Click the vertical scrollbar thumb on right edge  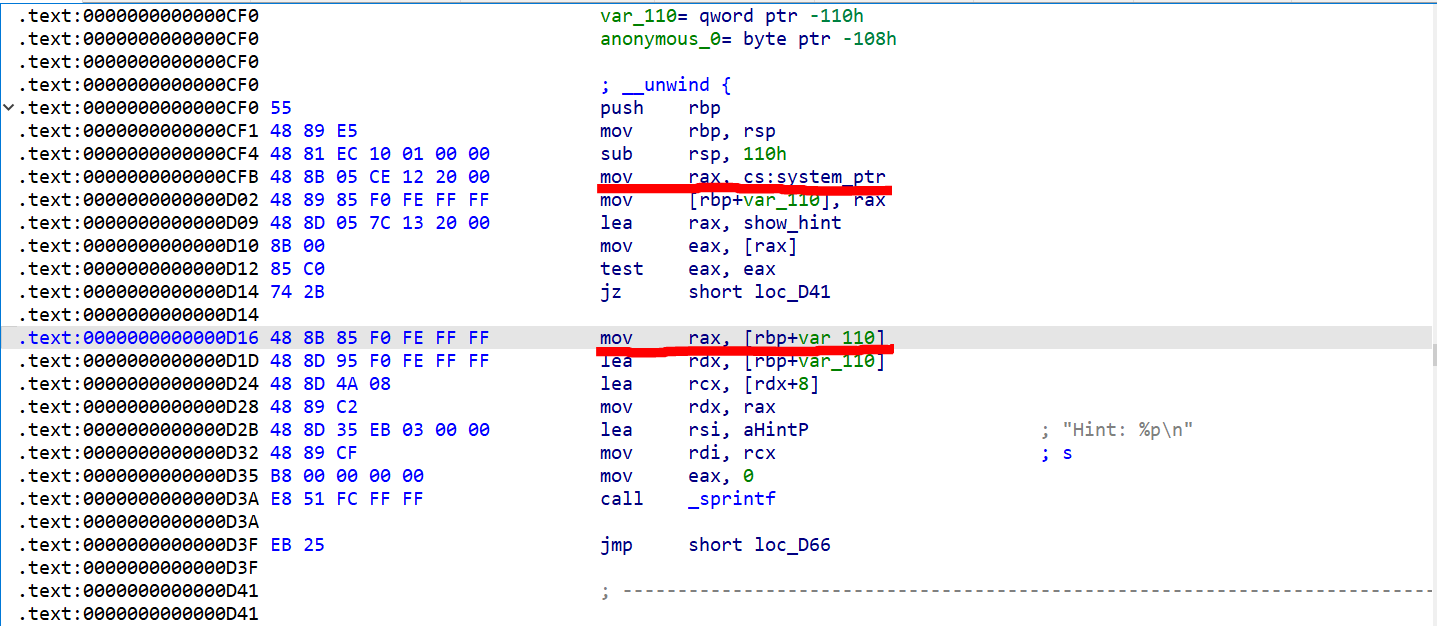tap(1432, 355)
